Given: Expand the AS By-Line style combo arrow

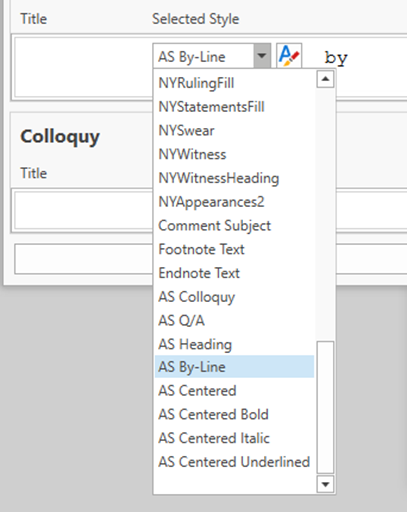Looking at the screenshot, I should click(262, 56).
